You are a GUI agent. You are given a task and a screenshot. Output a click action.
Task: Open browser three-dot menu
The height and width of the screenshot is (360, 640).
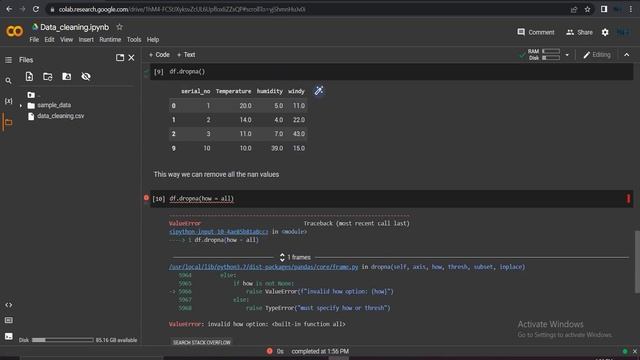coord(631,9)
